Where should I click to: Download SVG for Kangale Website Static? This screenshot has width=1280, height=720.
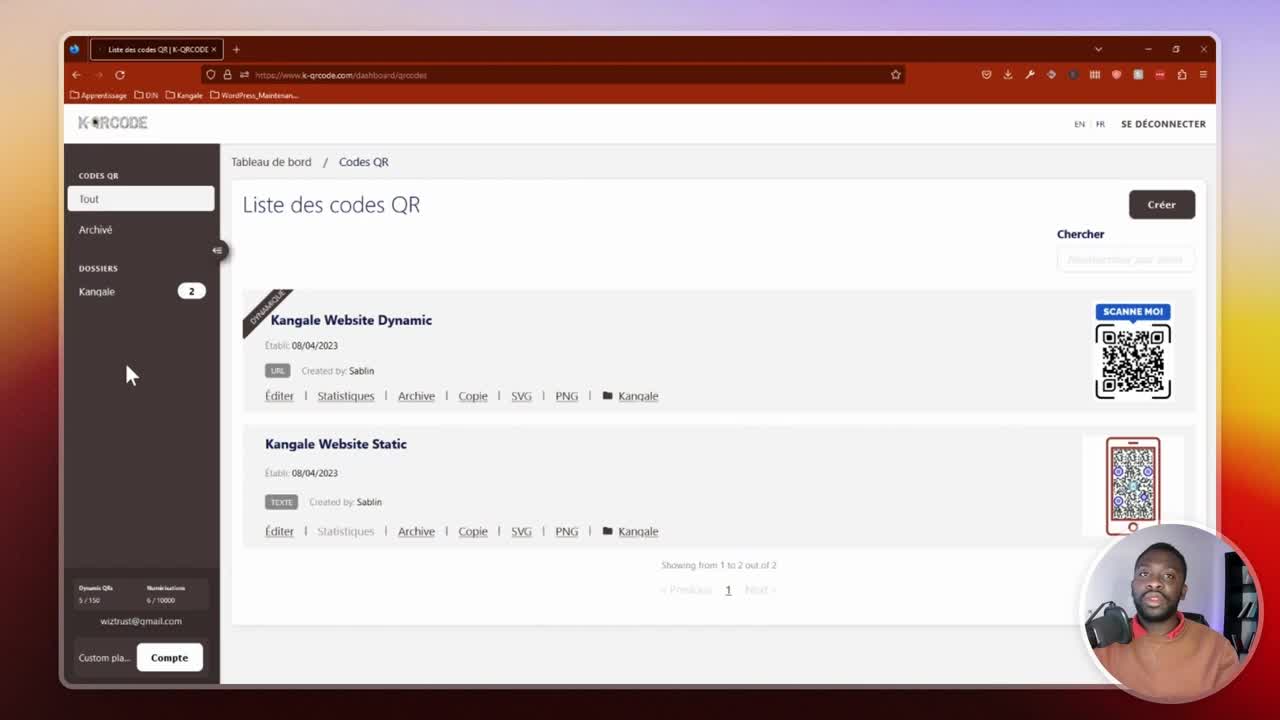click(521, 531)
